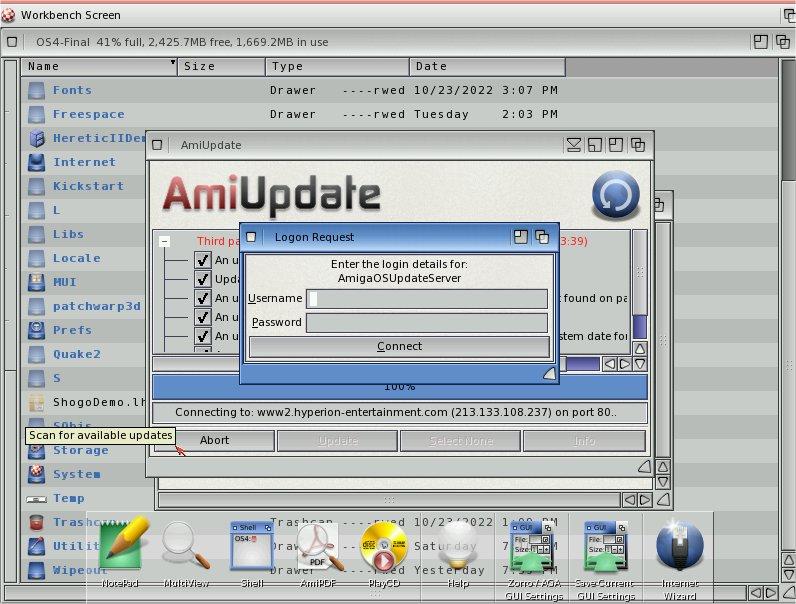The image size is (796, 604).
Task: Focus the Username input field
Action: (427, 298)
